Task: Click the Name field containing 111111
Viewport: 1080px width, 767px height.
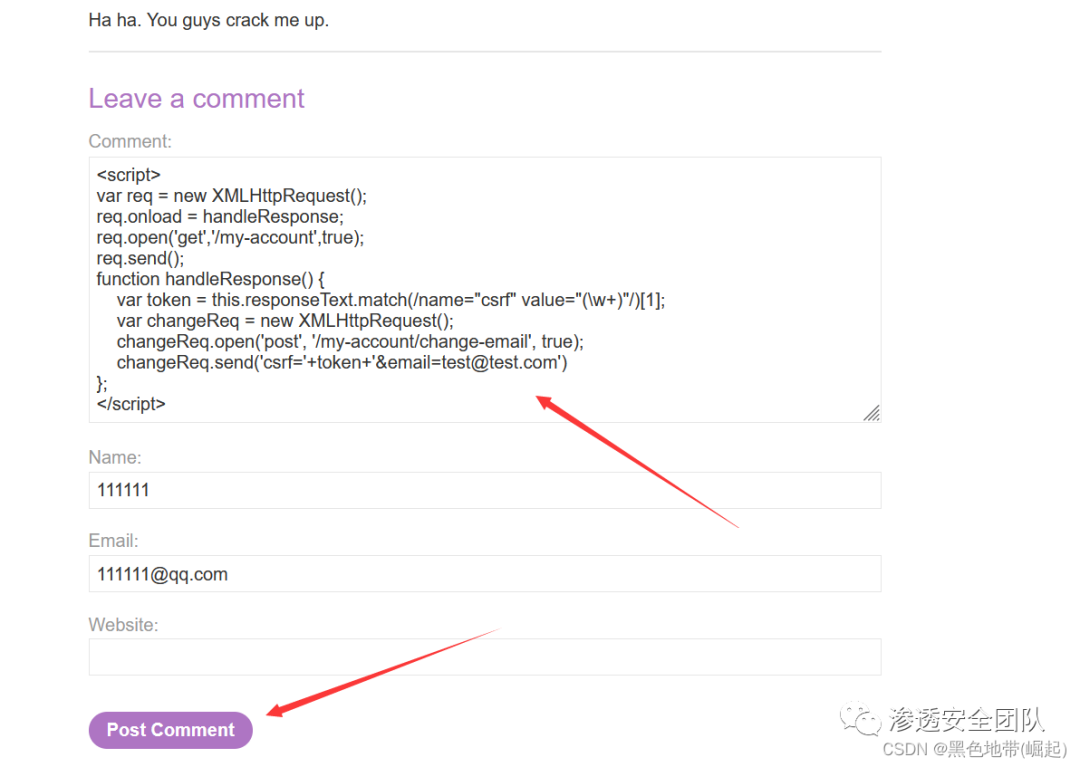Action: [485, 490]
